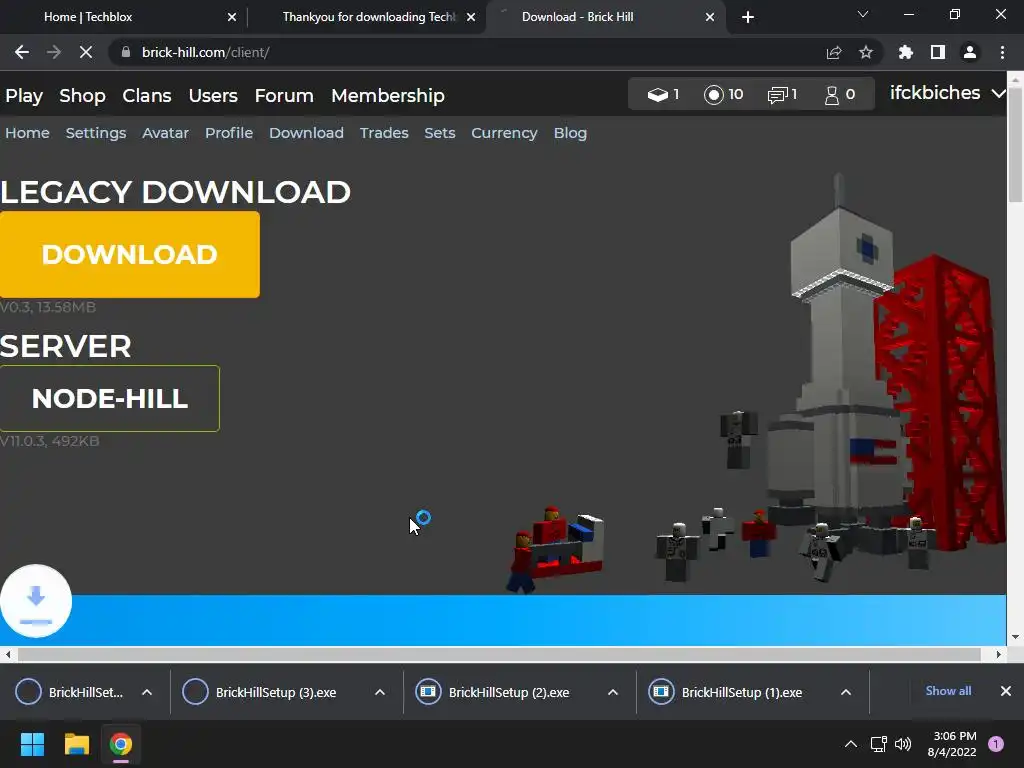Close the Thankyou for downloading tab

pos(471,17)
